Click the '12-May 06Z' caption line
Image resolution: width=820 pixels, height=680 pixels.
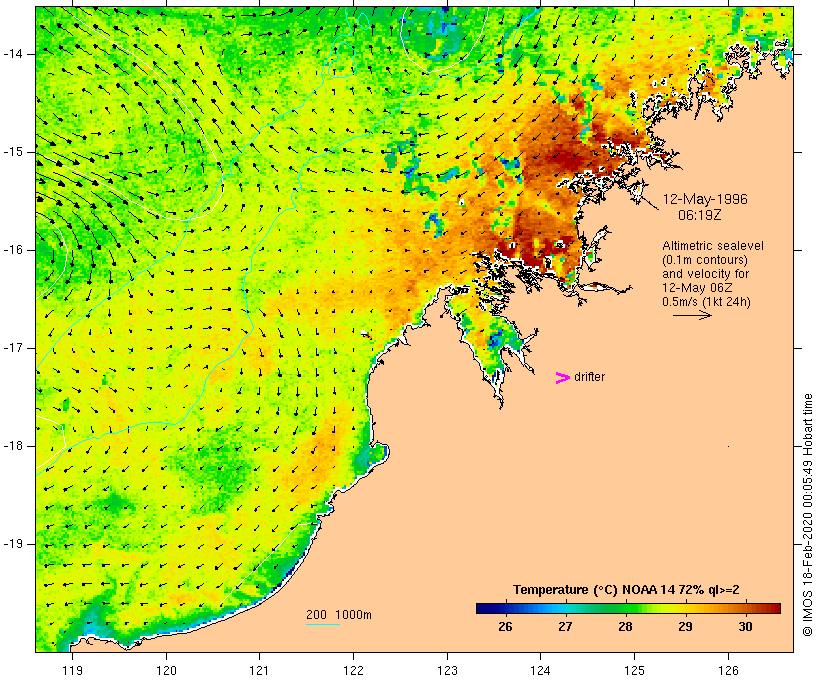(697, 288)
